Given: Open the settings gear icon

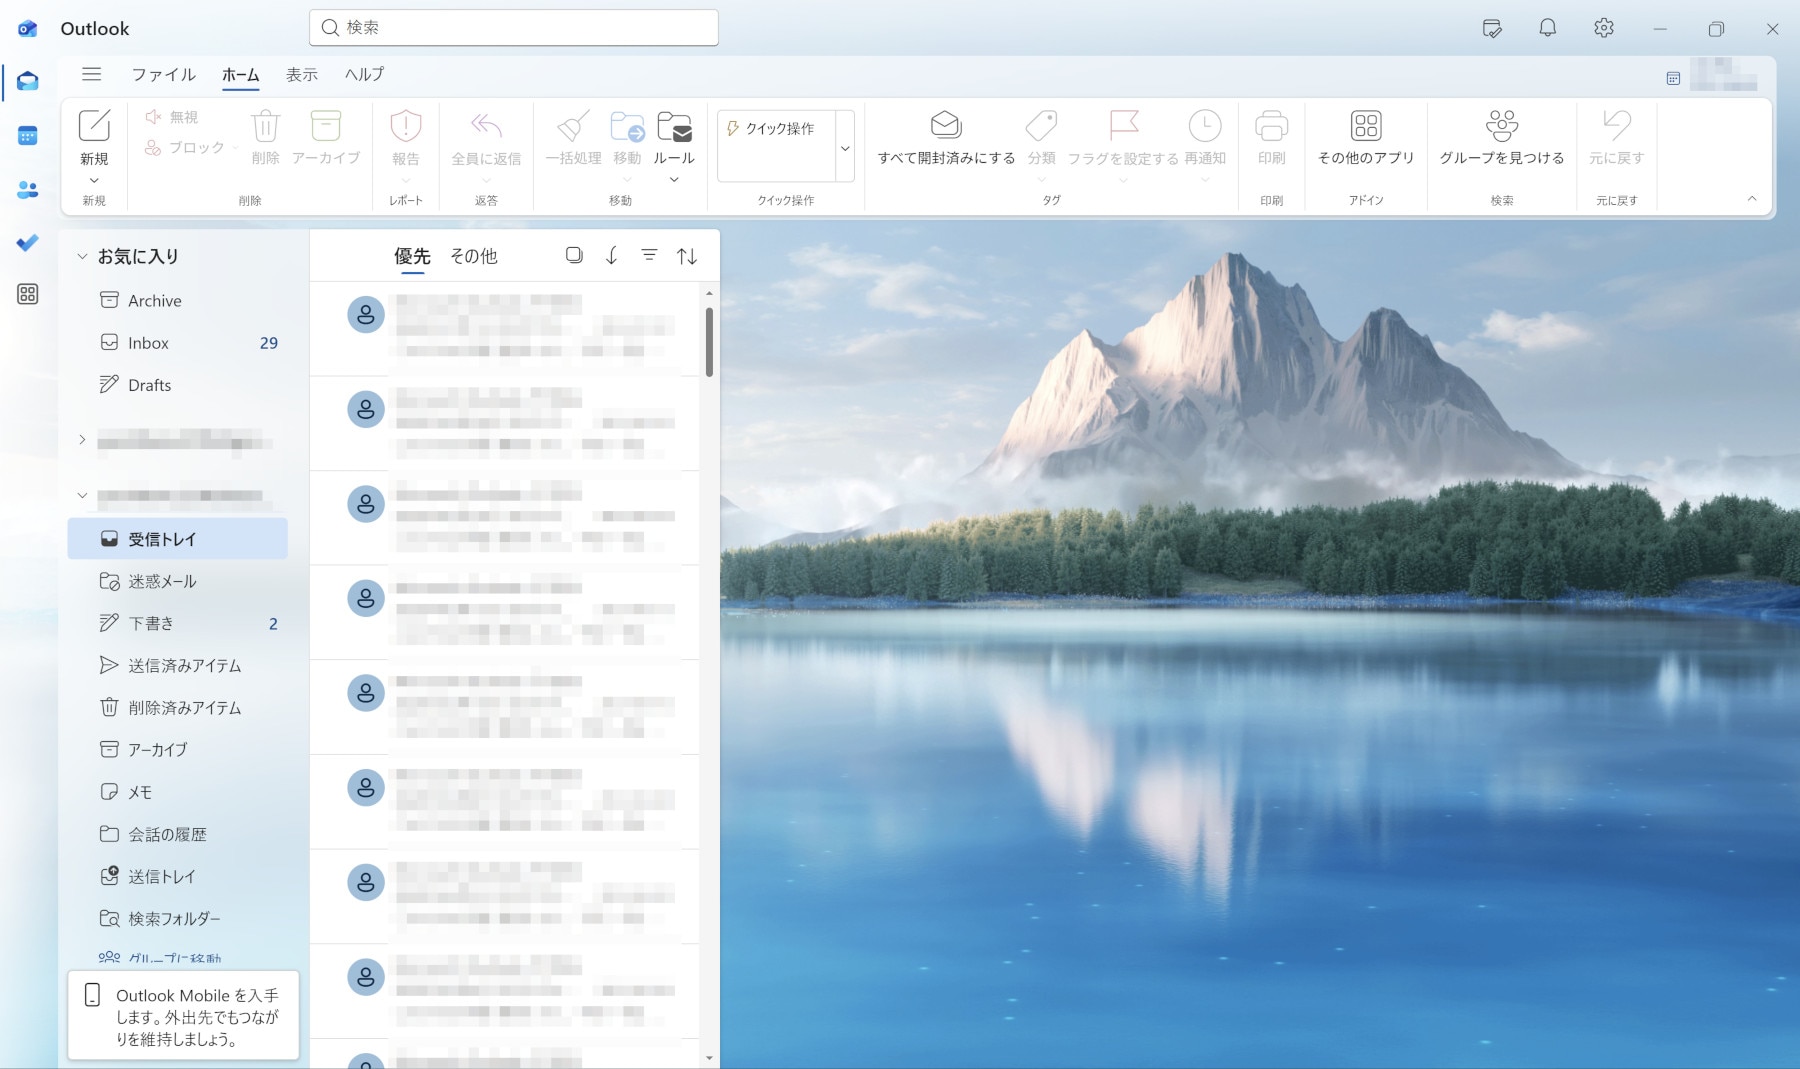Looking at the screenshot, I should 1604,28.
